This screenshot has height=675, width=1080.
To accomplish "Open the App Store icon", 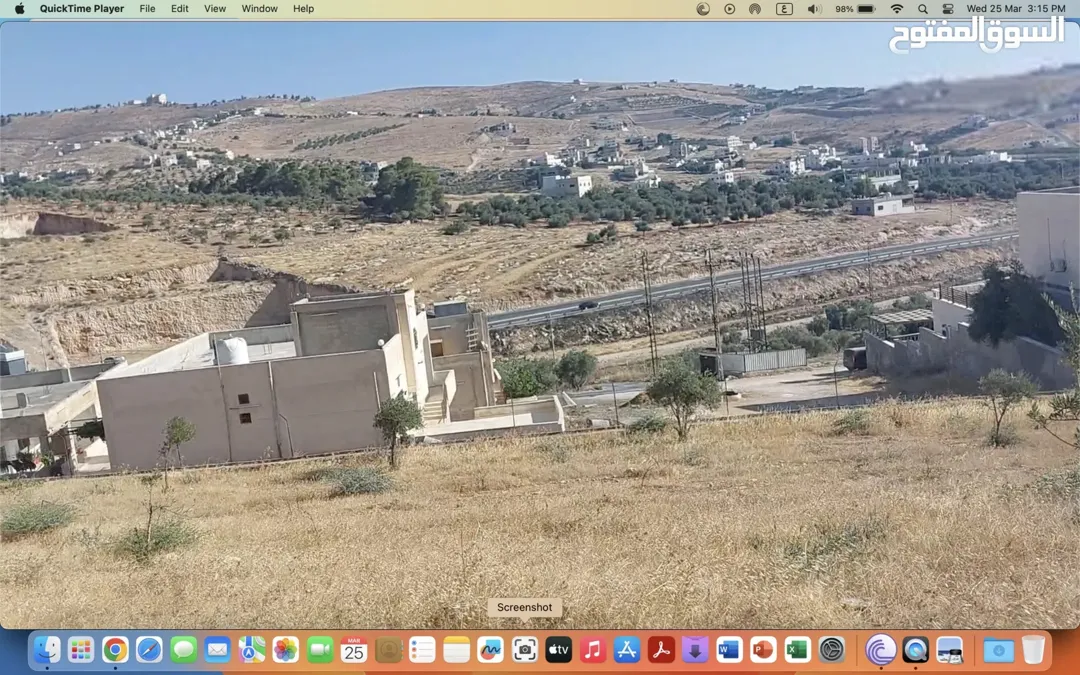I will [627, 650].
